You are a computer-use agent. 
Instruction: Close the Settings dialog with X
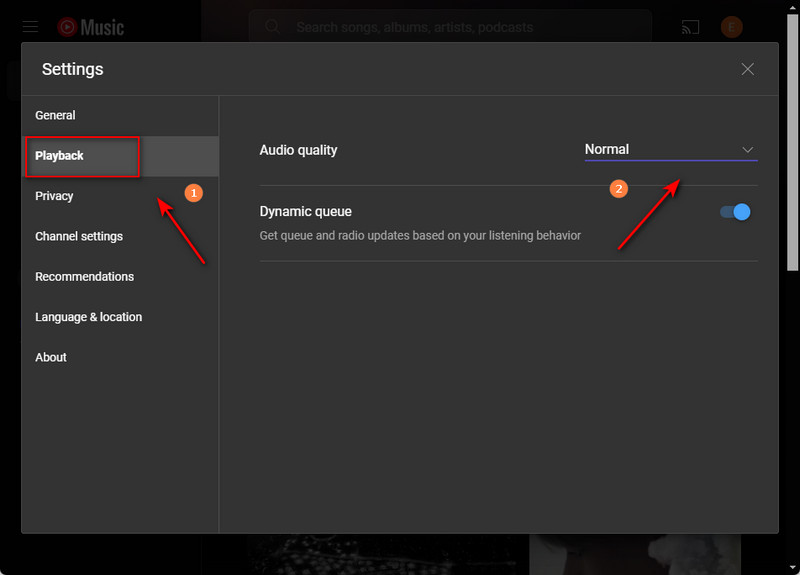coord(747,69)
